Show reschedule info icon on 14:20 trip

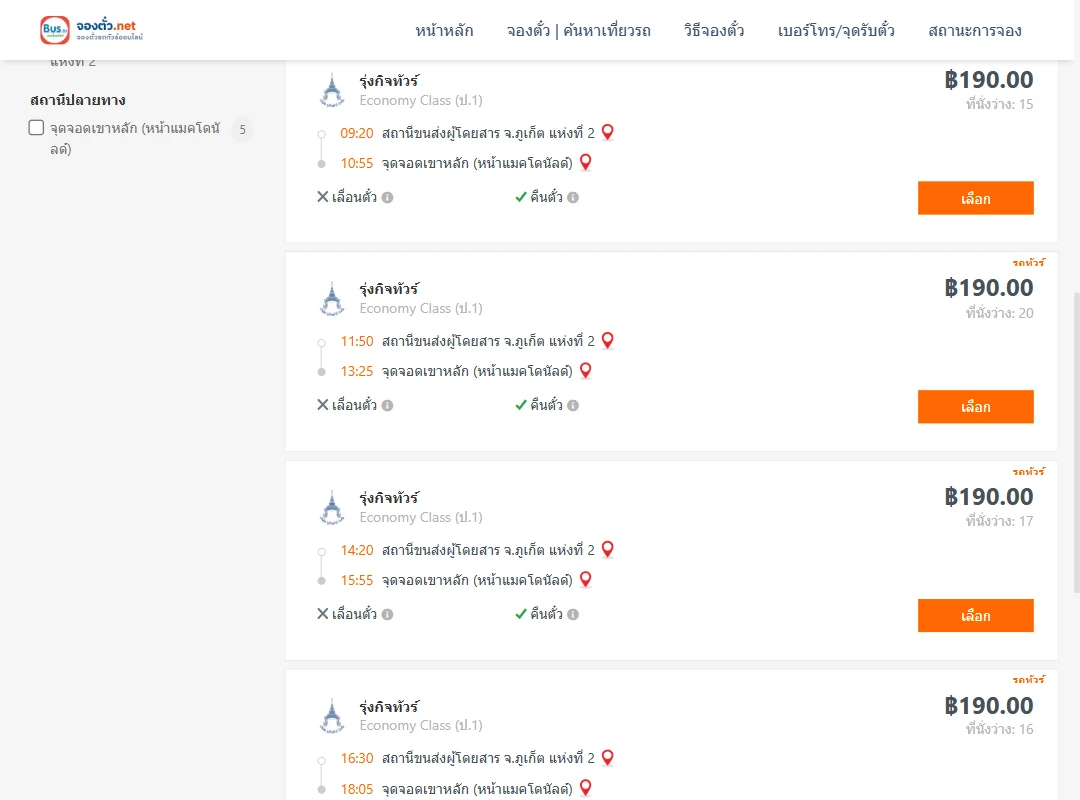click(x=388, y=615)
